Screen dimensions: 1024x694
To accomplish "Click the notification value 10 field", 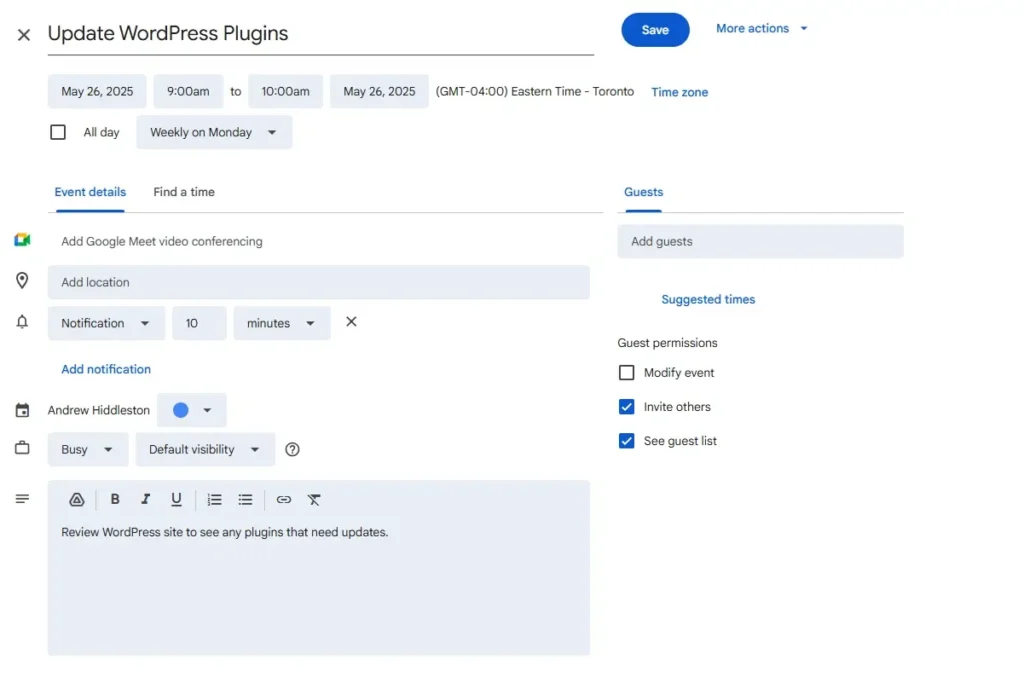I will (199, 323).
